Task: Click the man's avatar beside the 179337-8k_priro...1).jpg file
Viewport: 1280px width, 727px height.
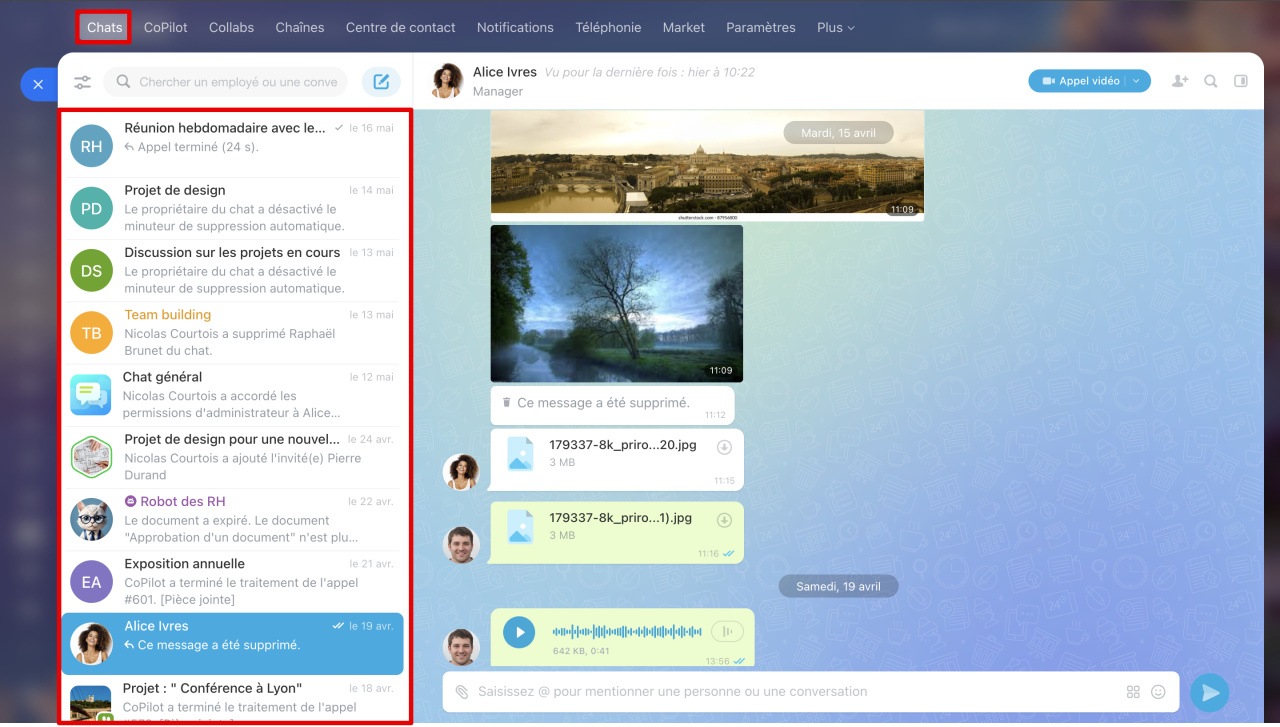Action: (x=461, y=545)
